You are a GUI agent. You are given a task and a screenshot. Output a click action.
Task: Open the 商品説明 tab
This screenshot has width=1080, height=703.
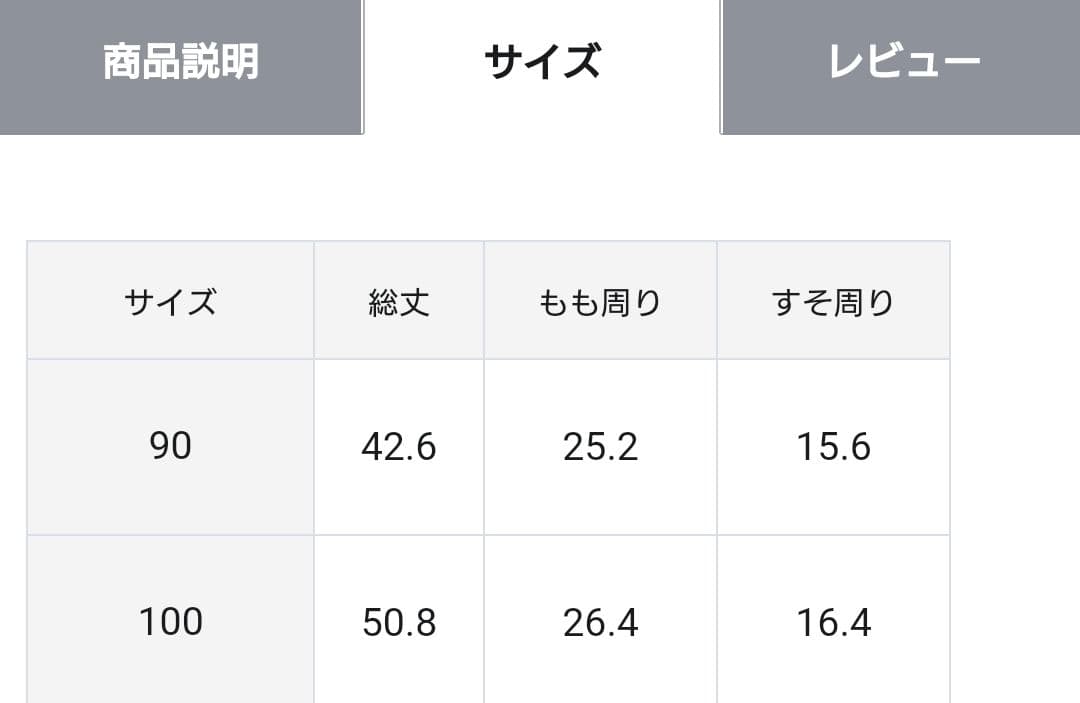click(181, 62)
